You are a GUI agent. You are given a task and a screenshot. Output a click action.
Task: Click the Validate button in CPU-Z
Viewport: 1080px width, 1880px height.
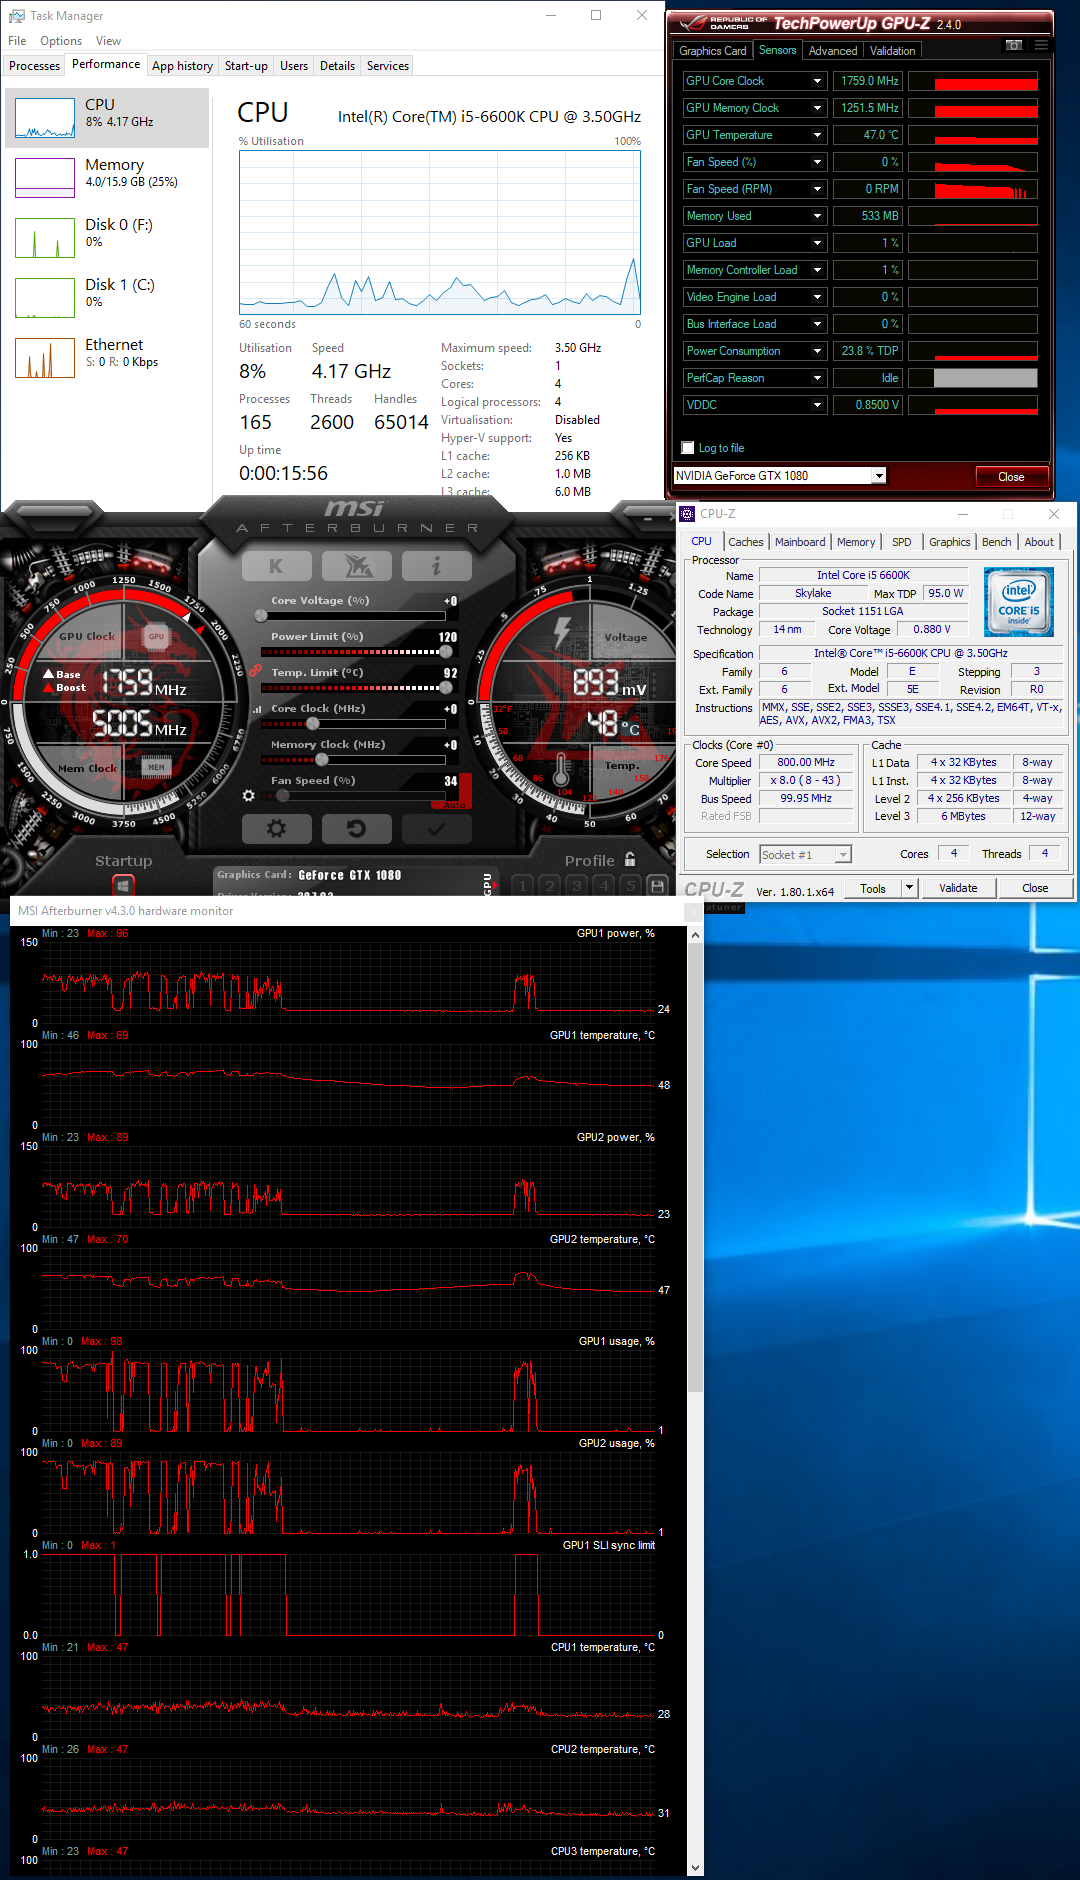pos(958,888)
